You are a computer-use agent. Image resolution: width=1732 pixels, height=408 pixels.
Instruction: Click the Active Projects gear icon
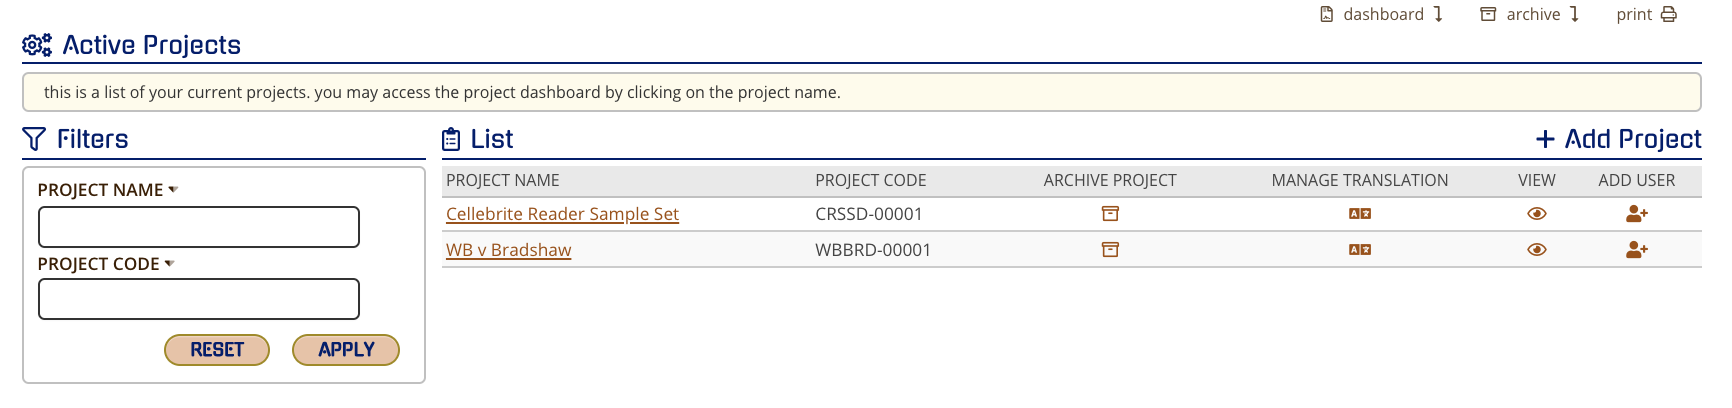pyautogui.click(x=37, y=45)
